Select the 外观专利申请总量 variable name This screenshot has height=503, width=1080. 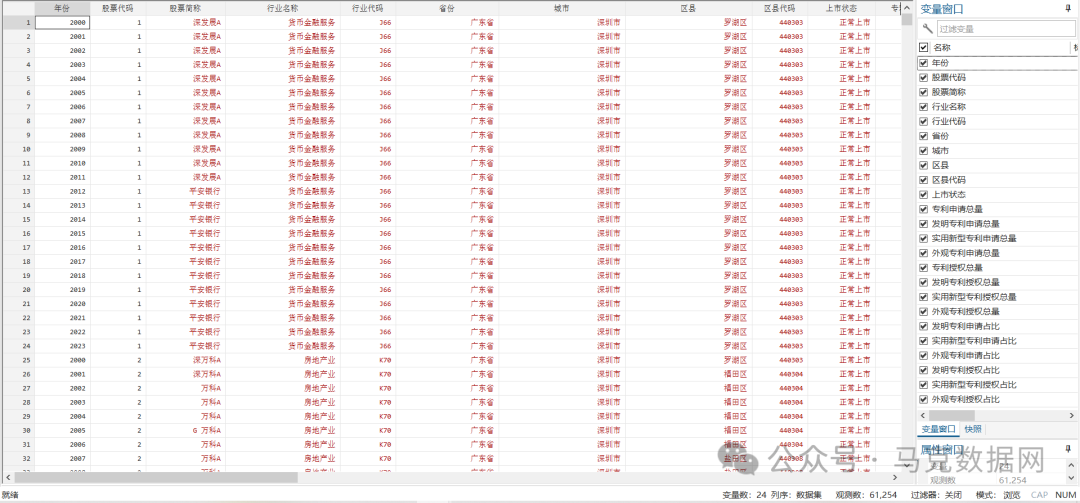(966, 253)
